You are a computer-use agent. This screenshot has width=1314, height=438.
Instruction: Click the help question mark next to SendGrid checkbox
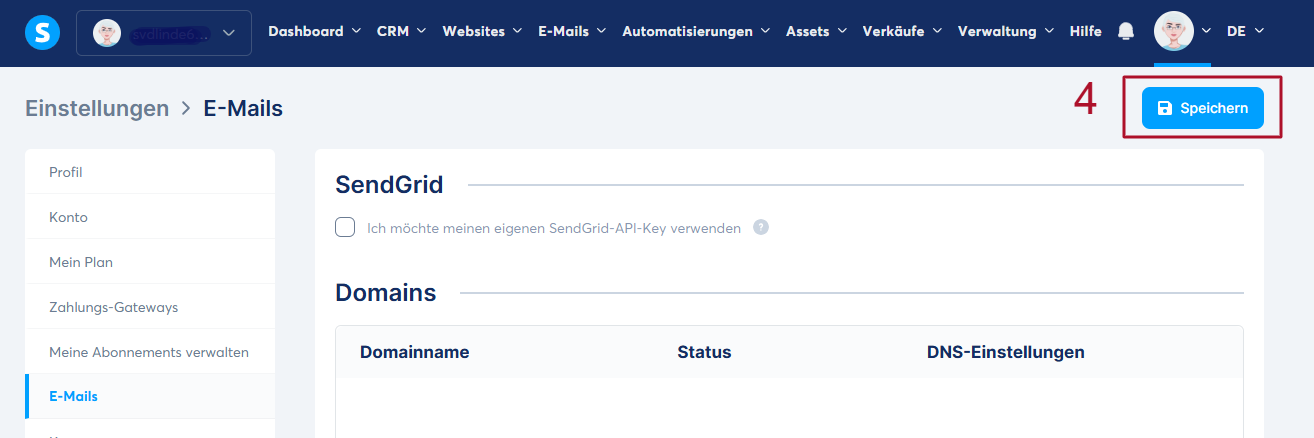(x=761, y=227)
